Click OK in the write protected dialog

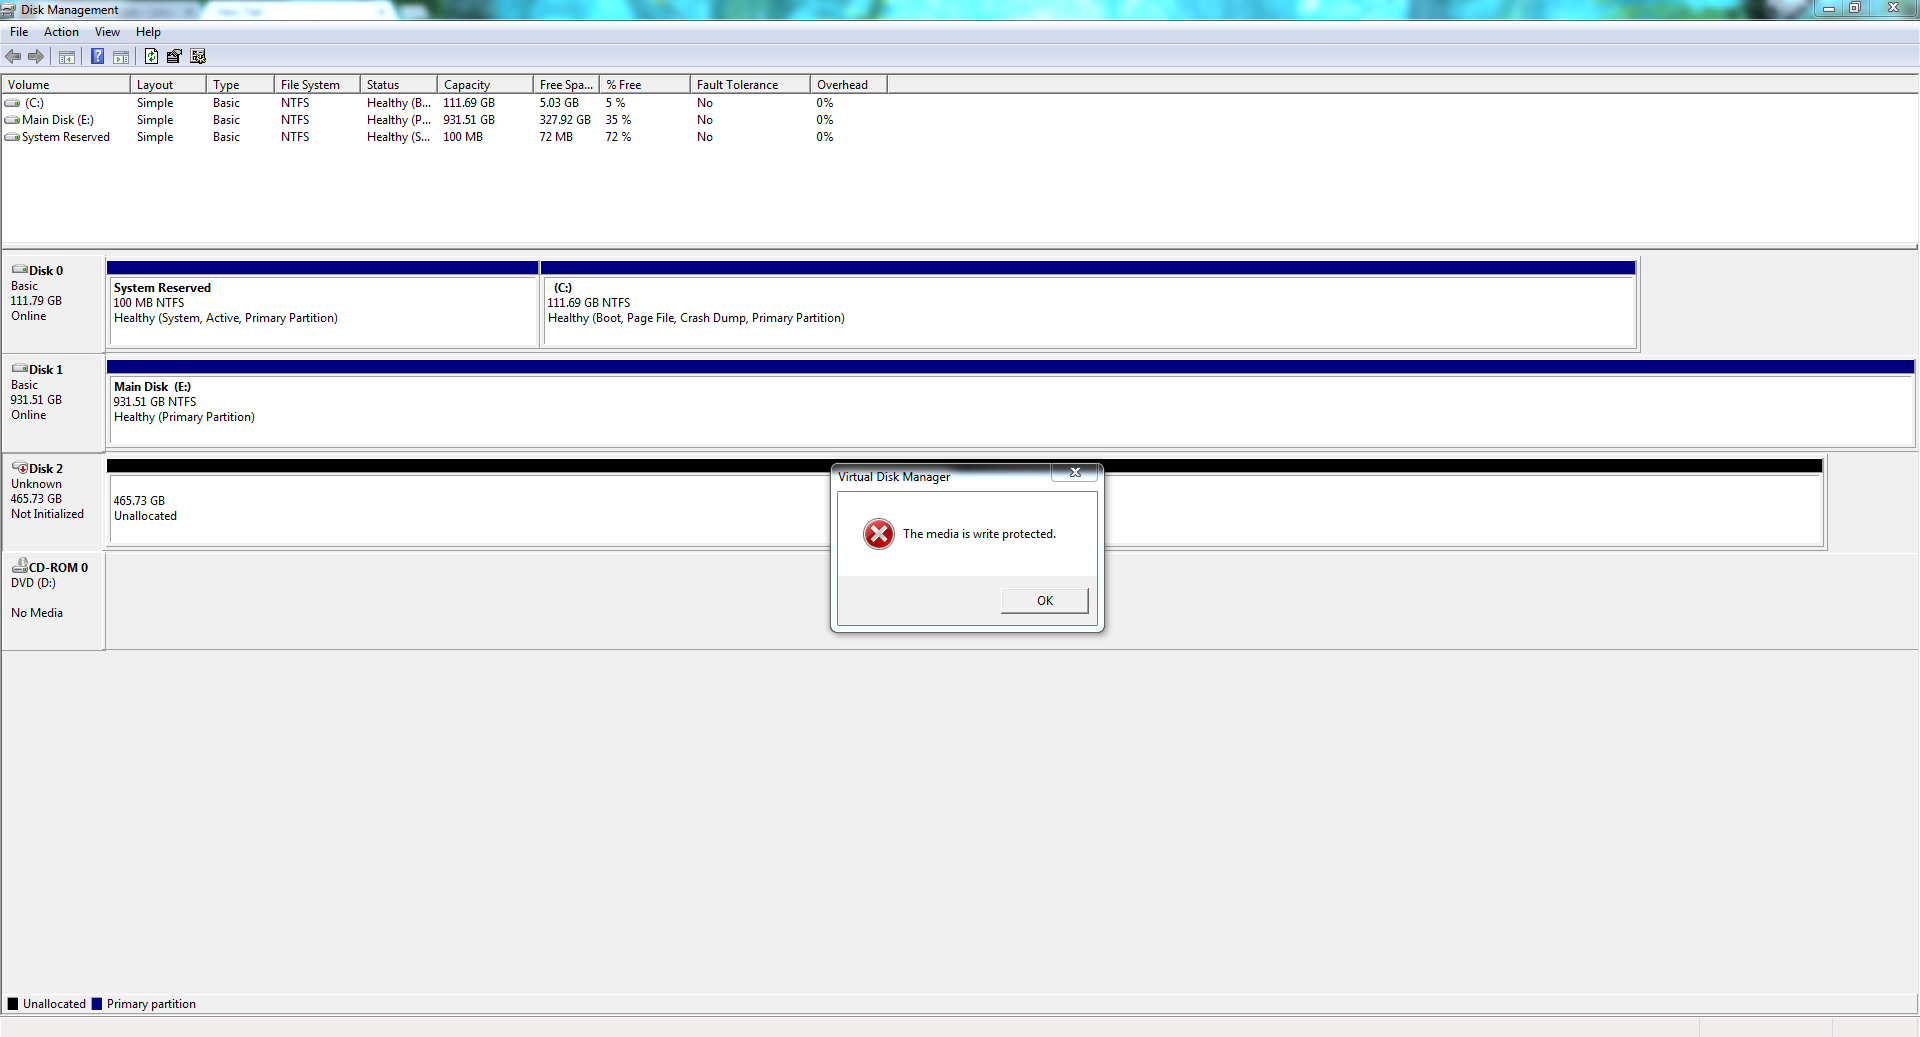click(x=1045, y=601)
